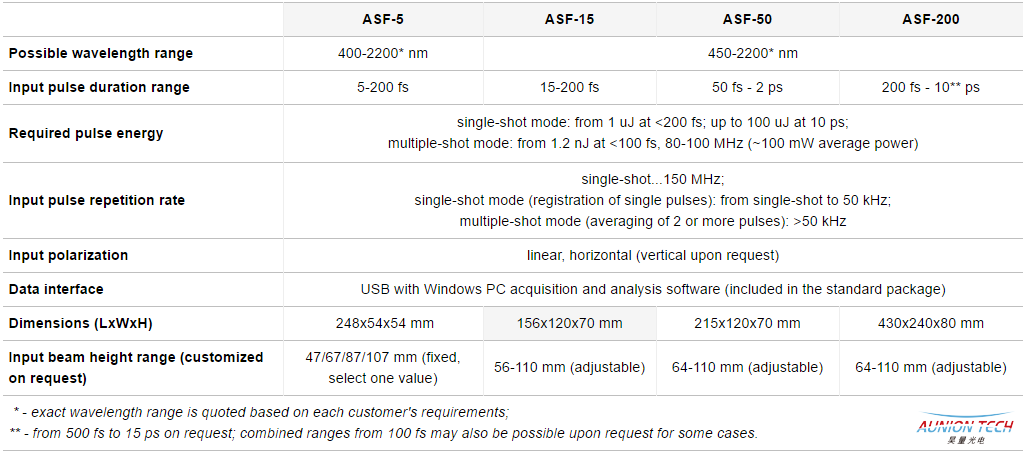Click the Possible wavelength range row label

click(x=101, y=54)
